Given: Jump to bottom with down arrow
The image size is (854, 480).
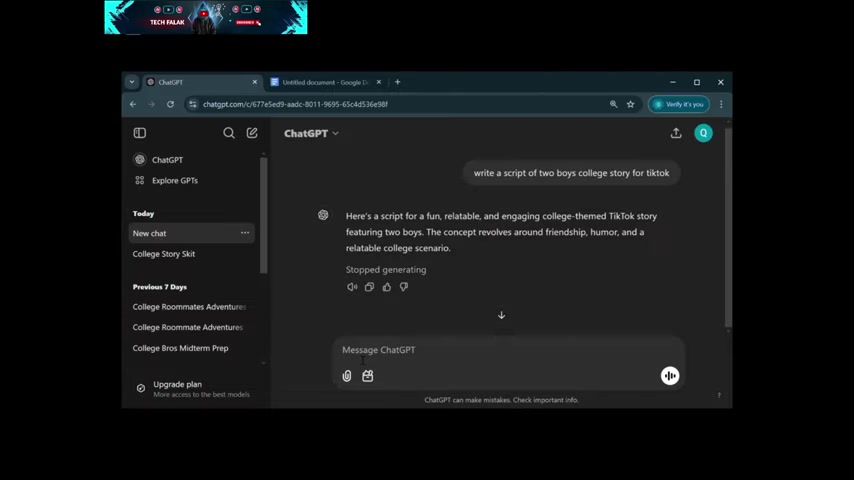Looking at the screenshot, I should [x=502, y=315].
